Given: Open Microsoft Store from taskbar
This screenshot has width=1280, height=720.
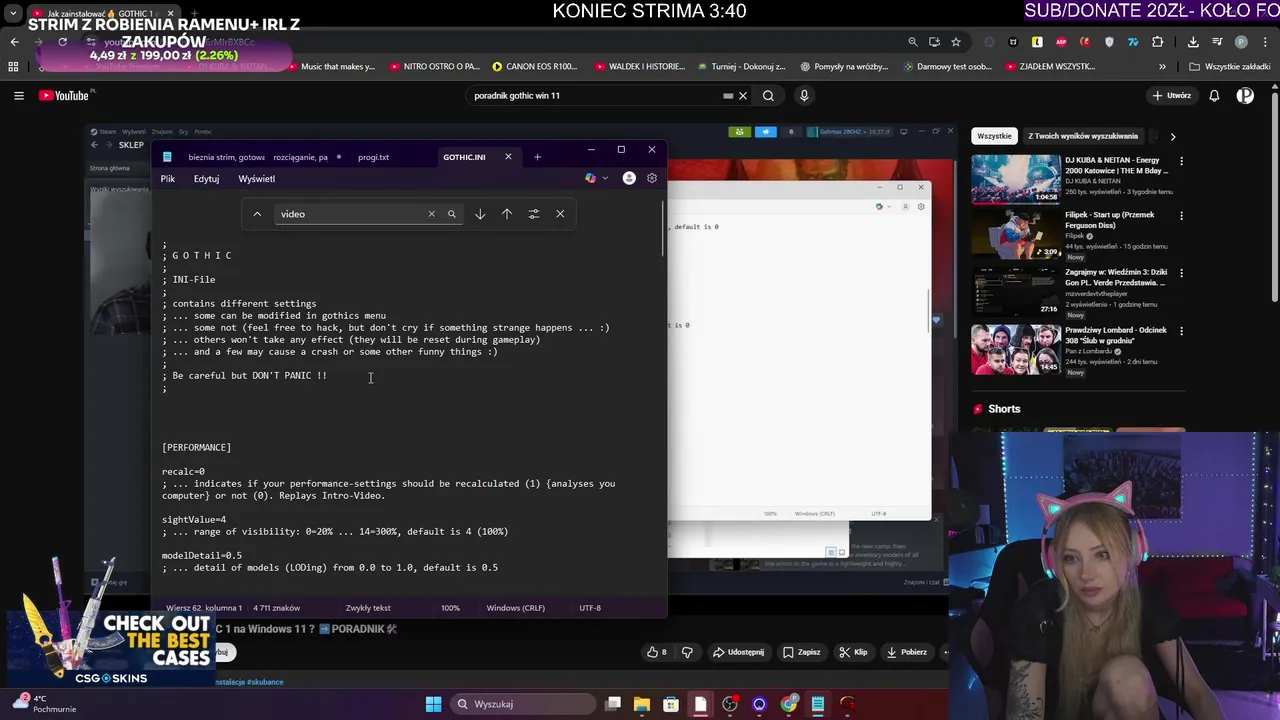Looking at the screenshot, I should 671,704.
